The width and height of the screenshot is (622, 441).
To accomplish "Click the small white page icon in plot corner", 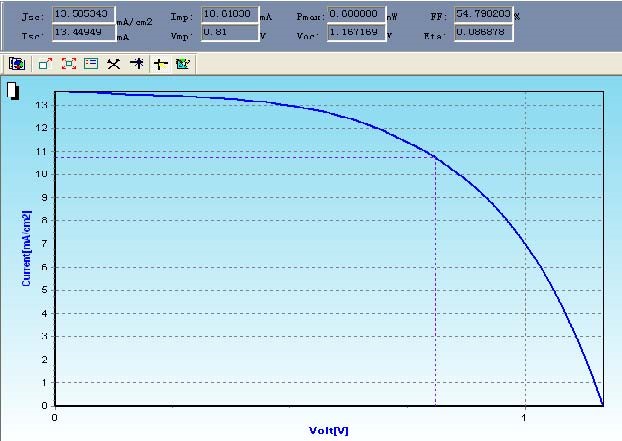I will [x=13, y=92].
